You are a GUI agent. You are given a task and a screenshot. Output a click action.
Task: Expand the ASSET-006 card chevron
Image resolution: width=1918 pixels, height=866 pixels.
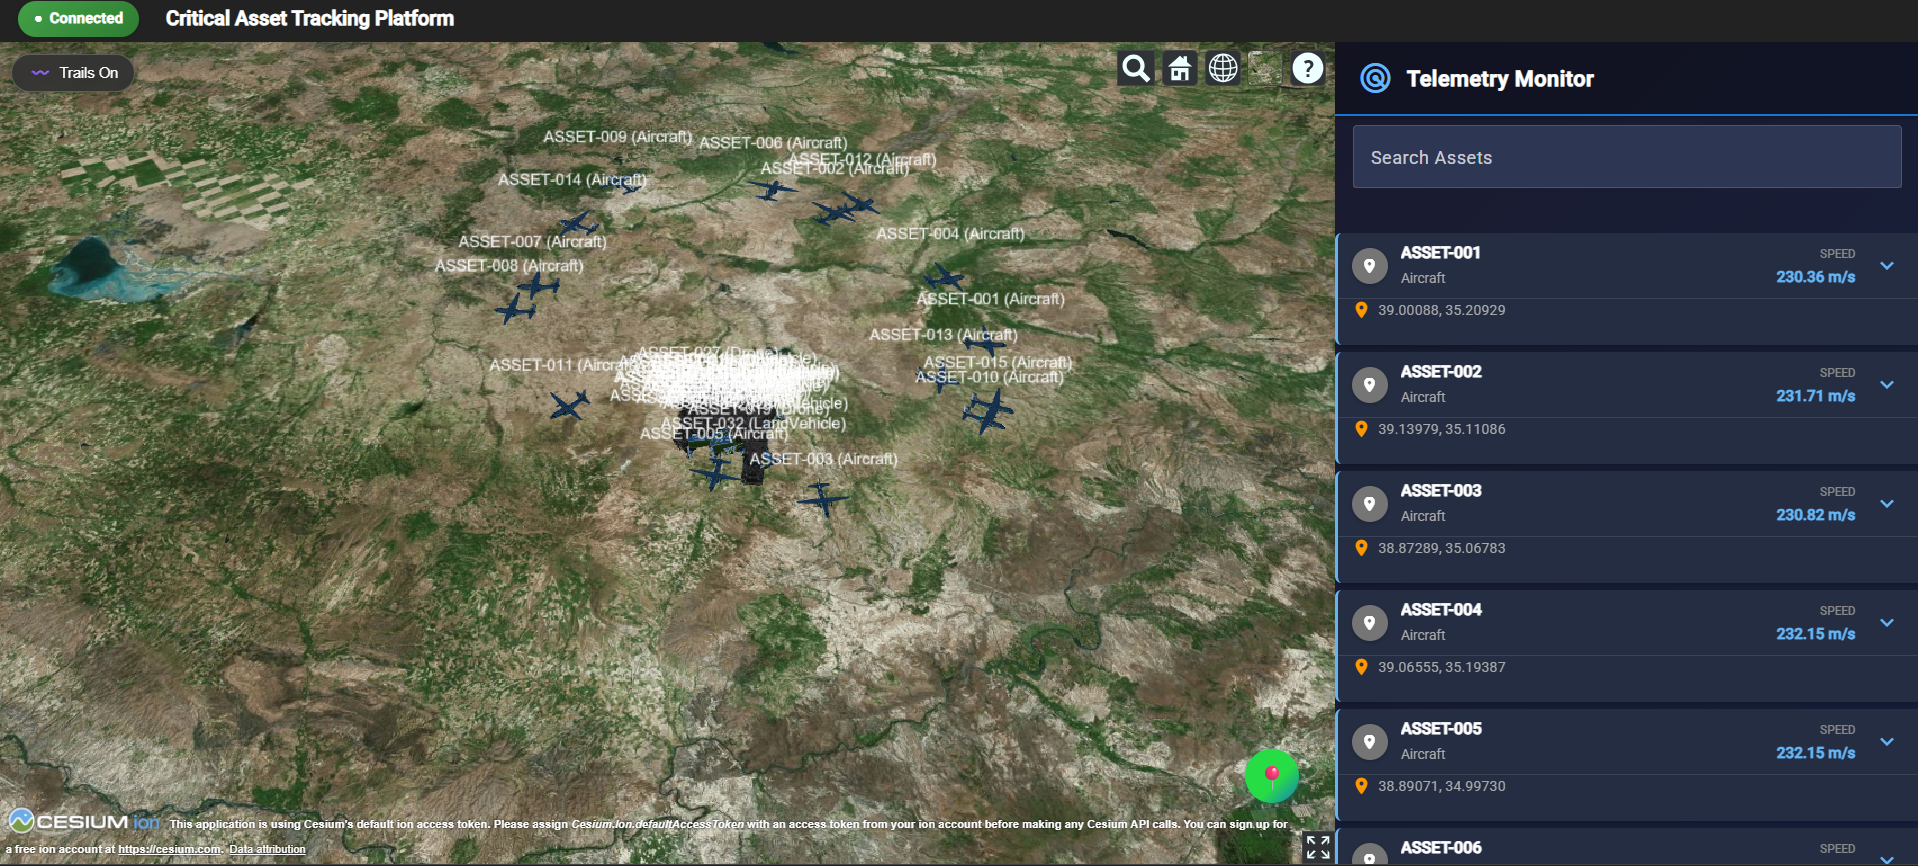click(1887, 859)
